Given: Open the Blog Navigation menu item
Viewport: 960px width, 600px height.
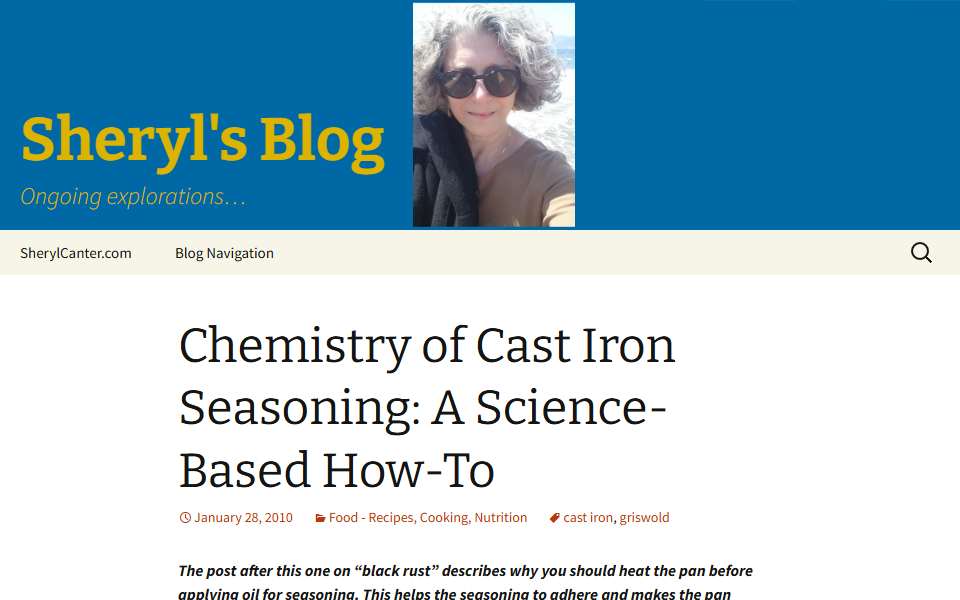Looking at the screenshot, I should [x=224, y=253].
